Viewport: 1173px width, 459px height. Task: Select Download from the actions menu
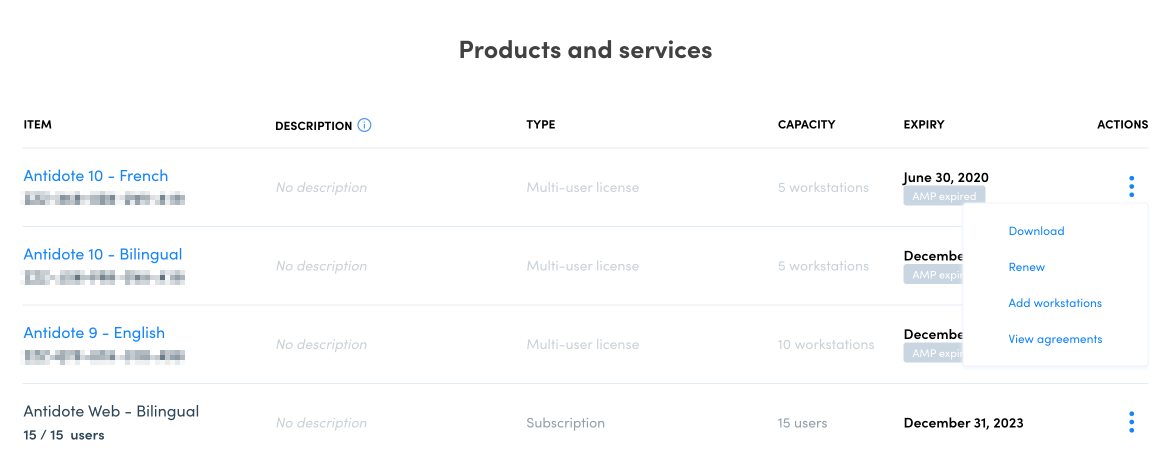[1036, 231]
